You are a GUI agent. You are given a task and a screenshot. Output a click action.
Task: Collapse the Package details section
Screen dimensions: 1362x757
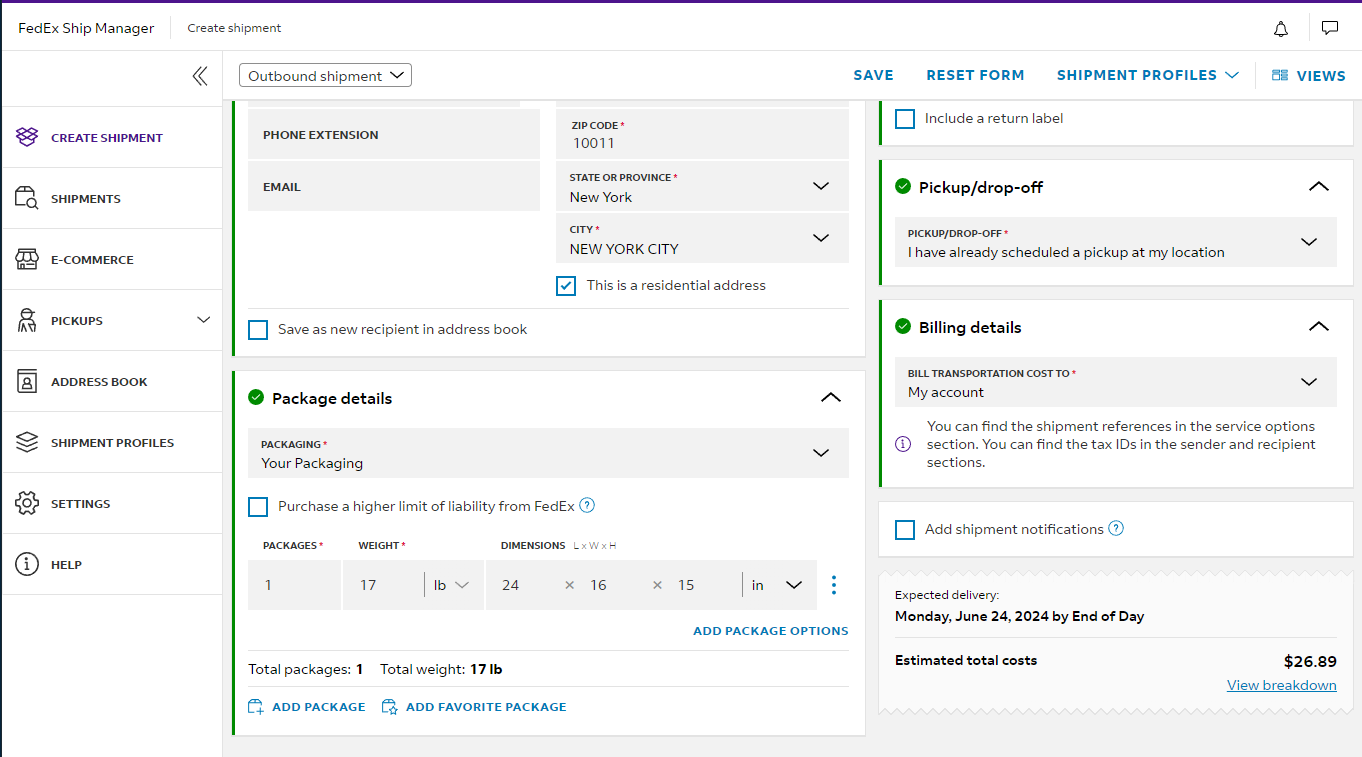click(x=831, y=398)
